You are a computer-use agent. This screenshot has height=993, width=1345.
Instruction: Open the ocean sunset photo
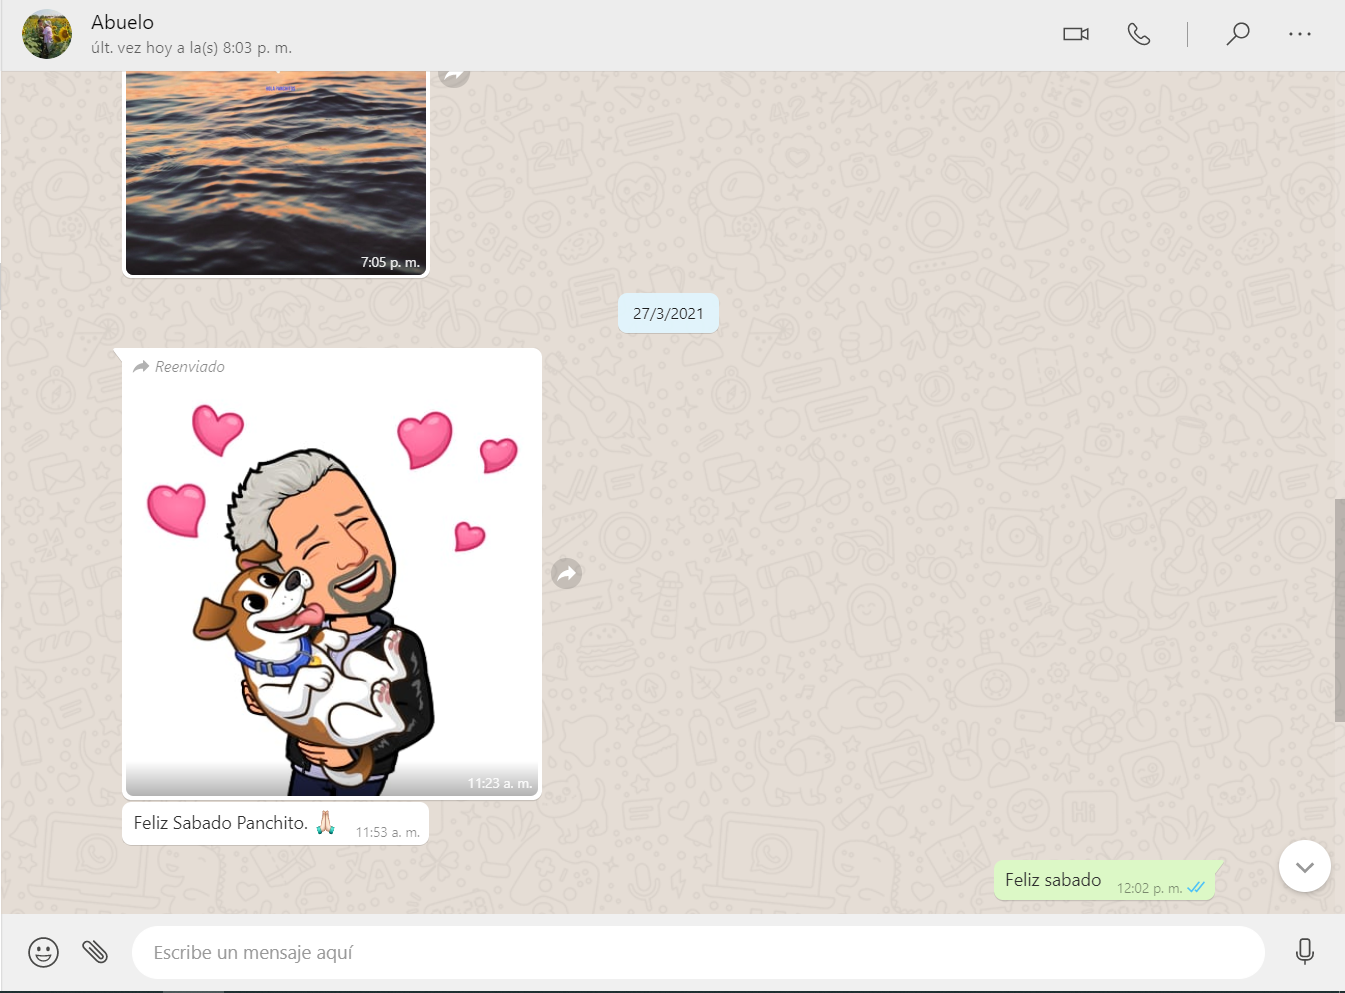[276, 172]
